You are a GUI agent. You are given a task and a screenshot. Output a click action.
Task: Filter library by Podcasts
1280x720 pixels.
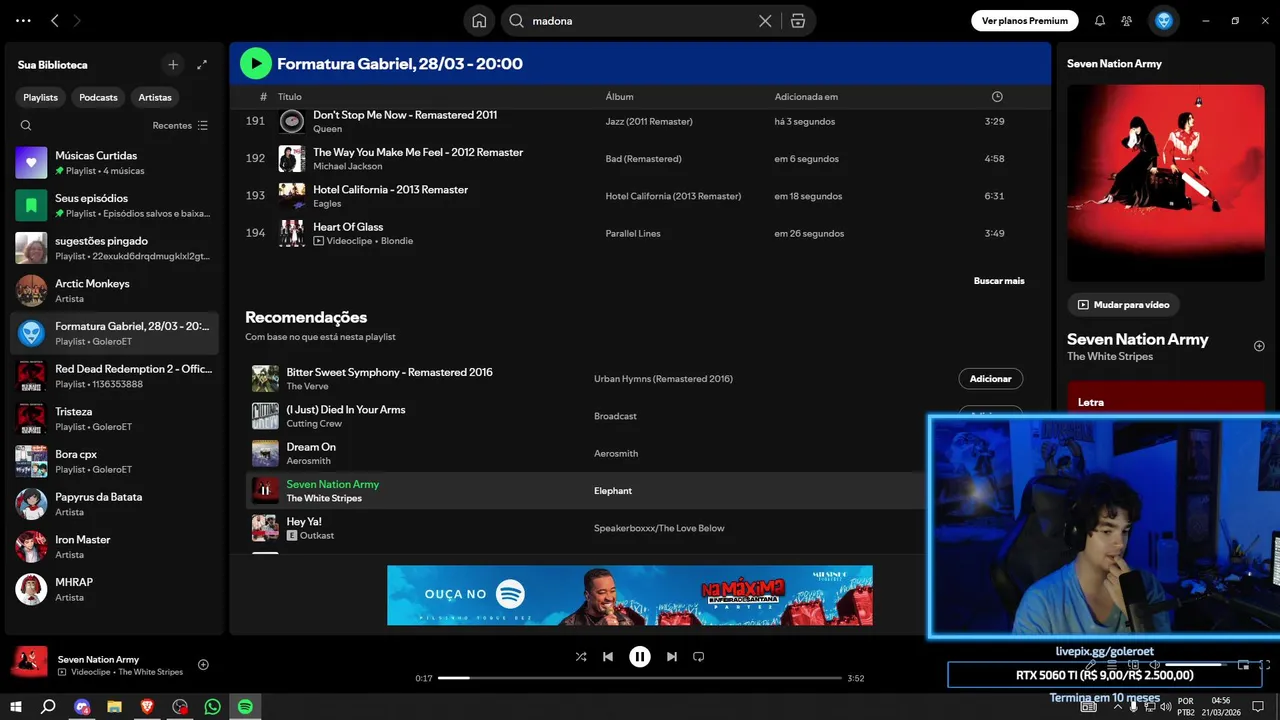pos(98,97)
